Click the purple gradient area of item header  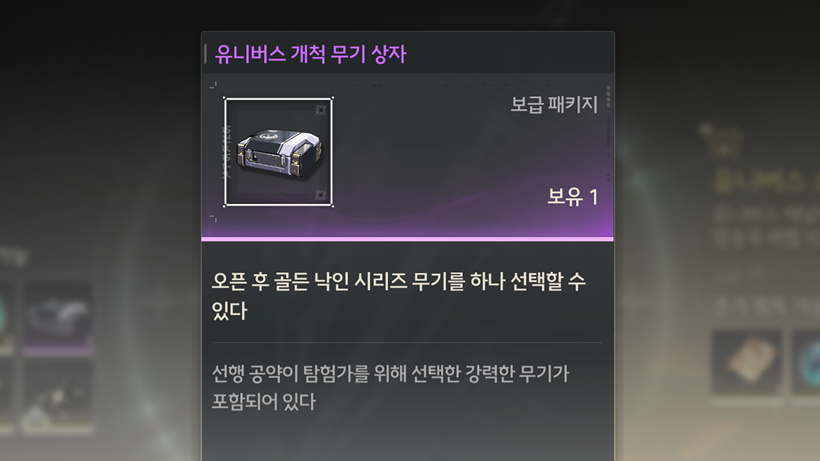407,222
